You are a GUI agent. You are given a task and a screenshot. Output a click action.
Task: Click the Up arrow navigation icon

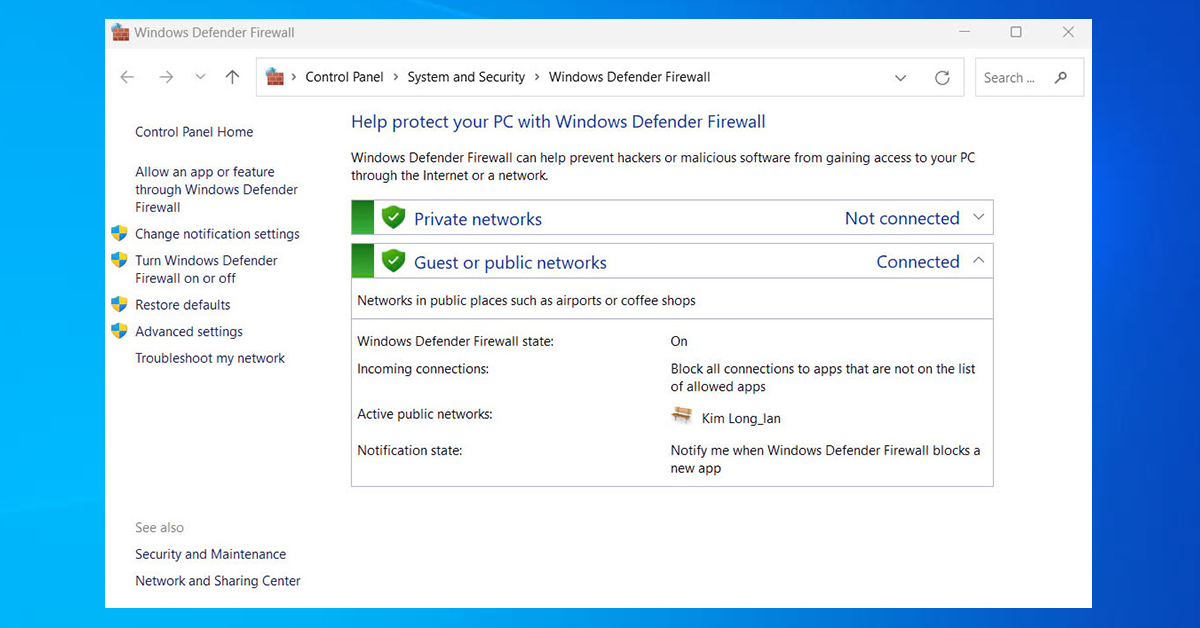coord(232,77)
